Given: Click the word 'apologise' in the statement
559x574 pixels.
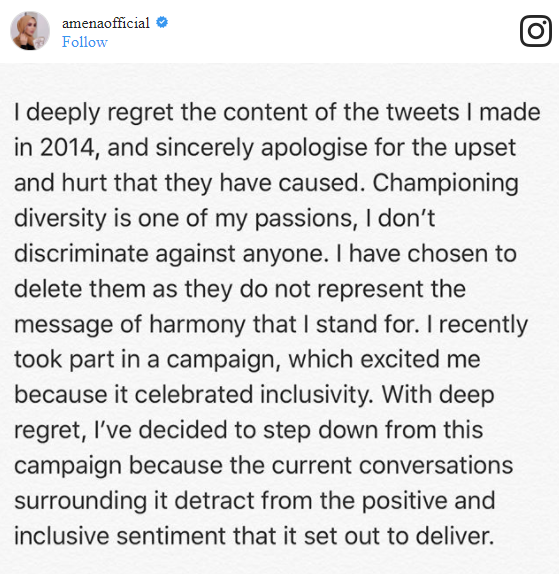Looking at the screenshot, I should tap(314, 148).
